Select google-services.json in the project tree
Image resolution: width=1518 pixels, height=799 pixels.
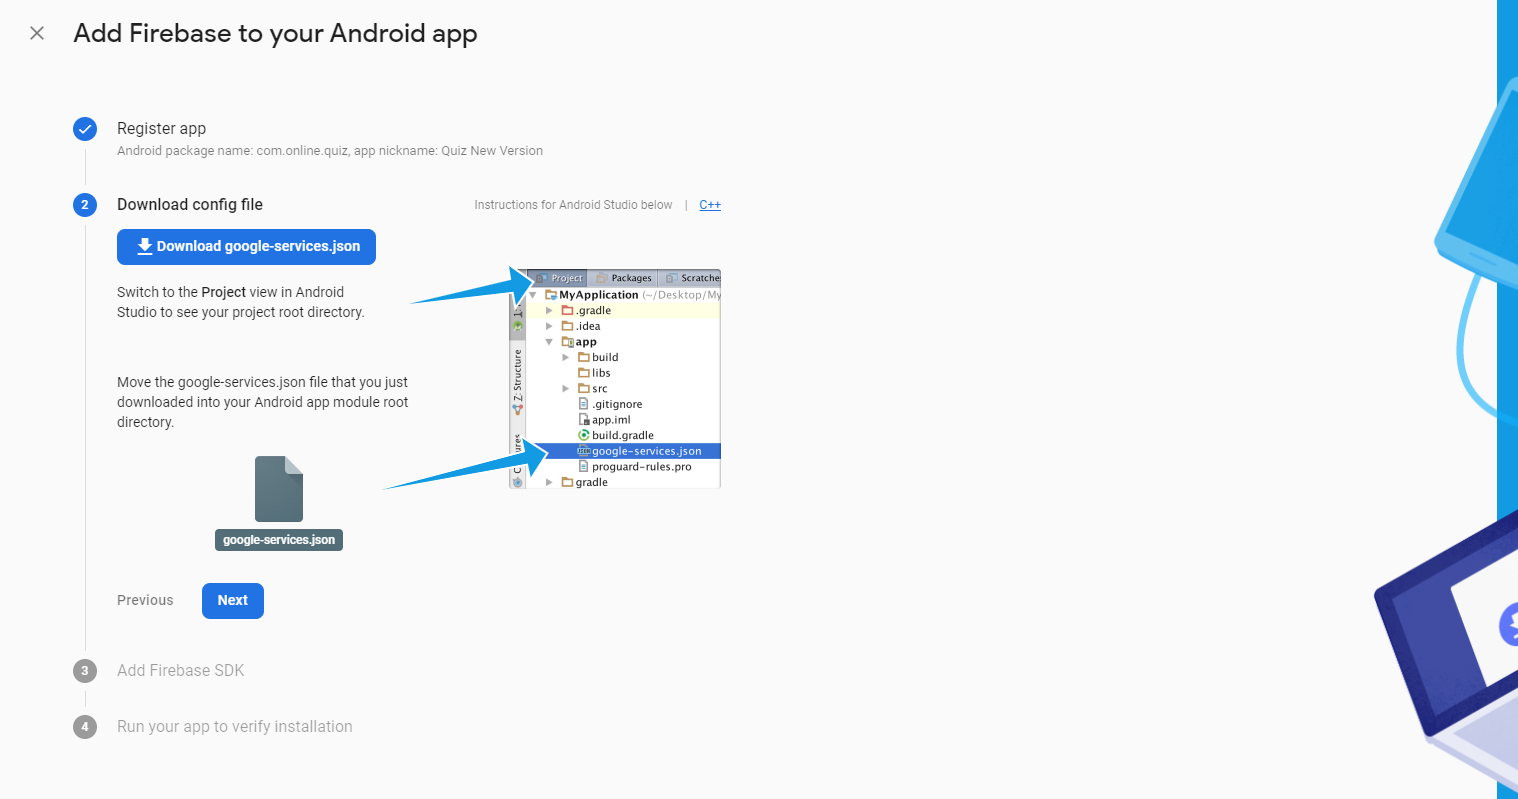[x=646, y=451]
